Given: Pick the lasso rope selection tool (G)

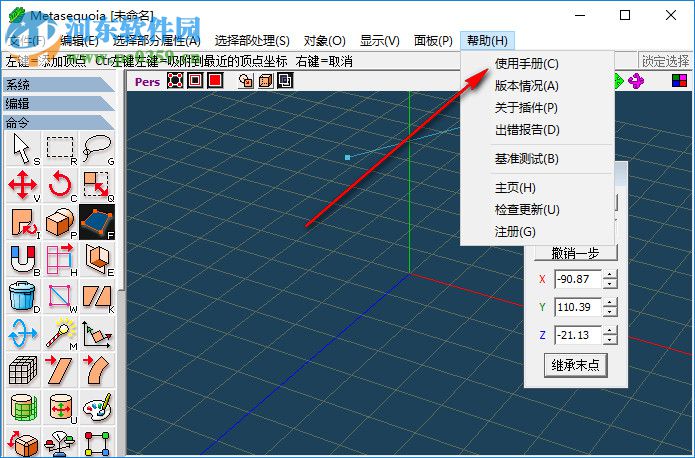Looking at the screenshot, I should [x=97, y=149].
